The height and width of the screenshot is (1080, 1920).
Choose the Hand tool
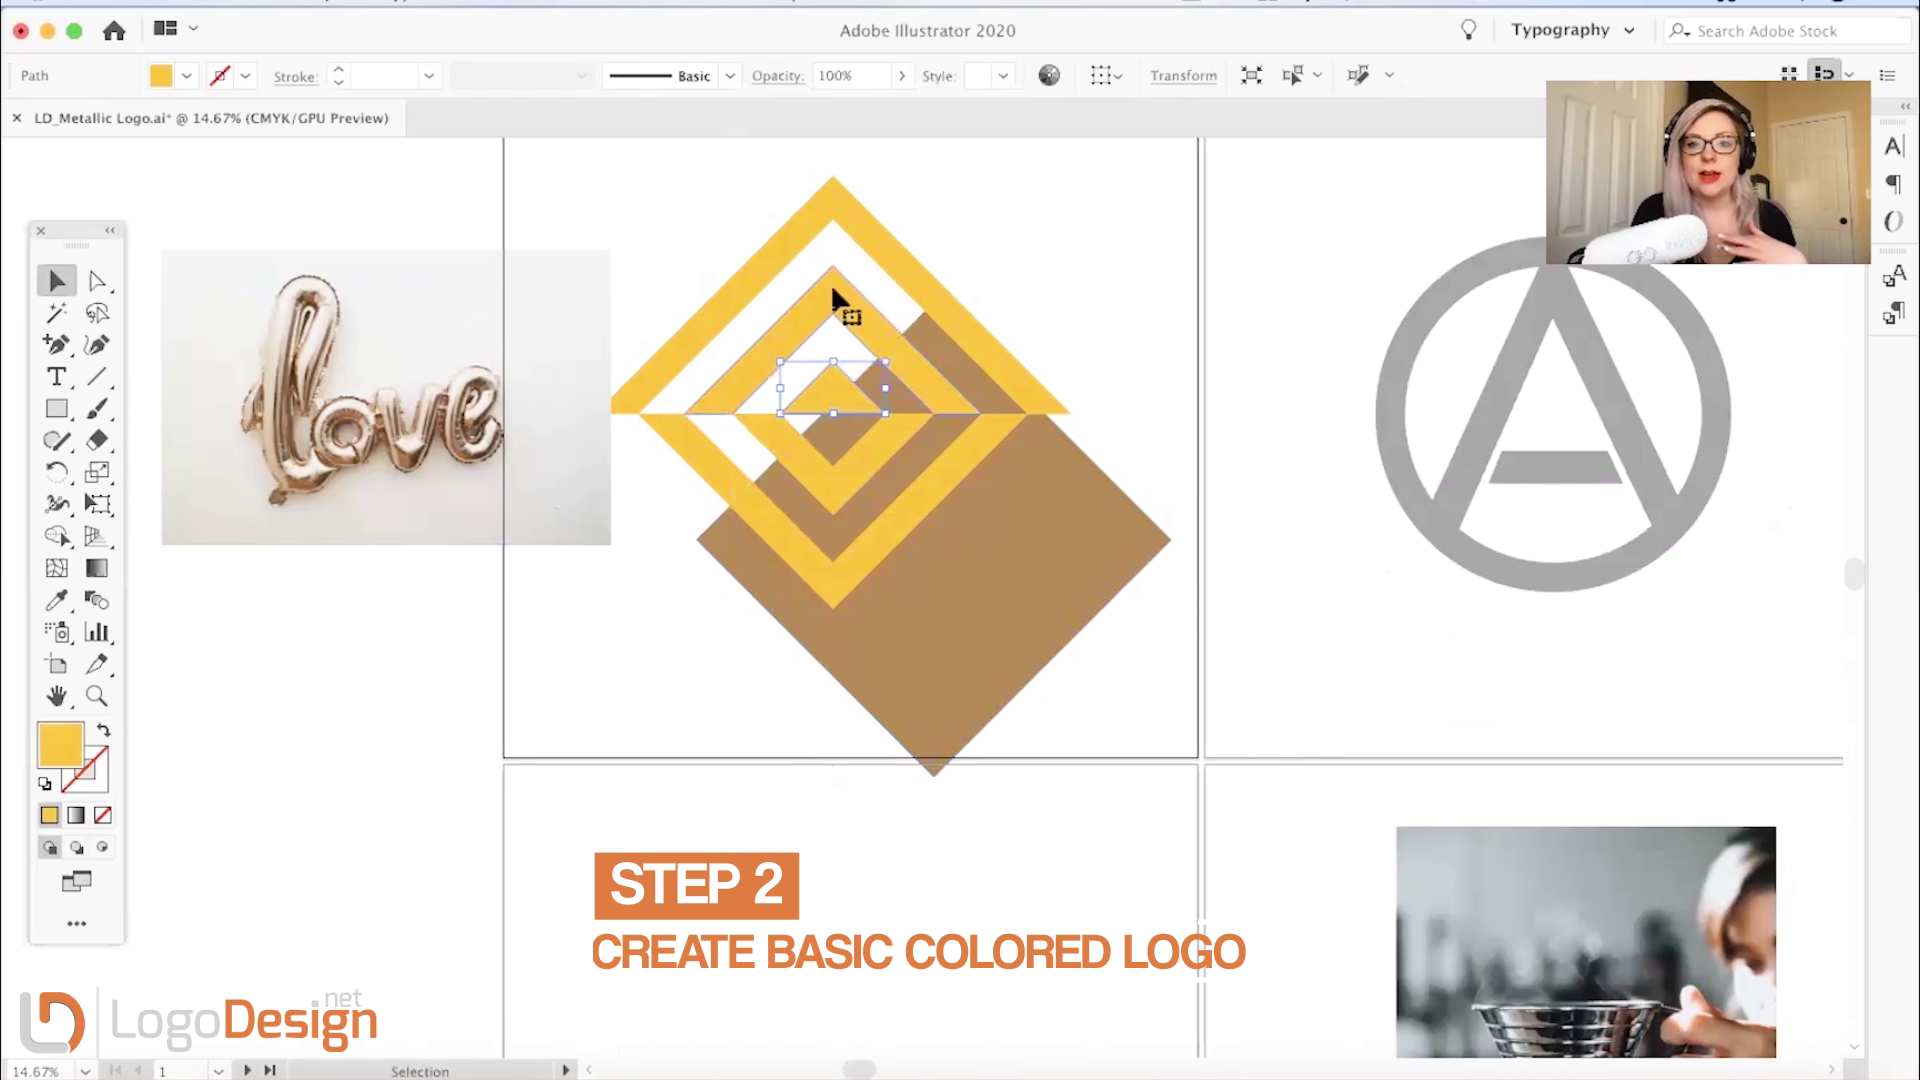pos(57,697)
